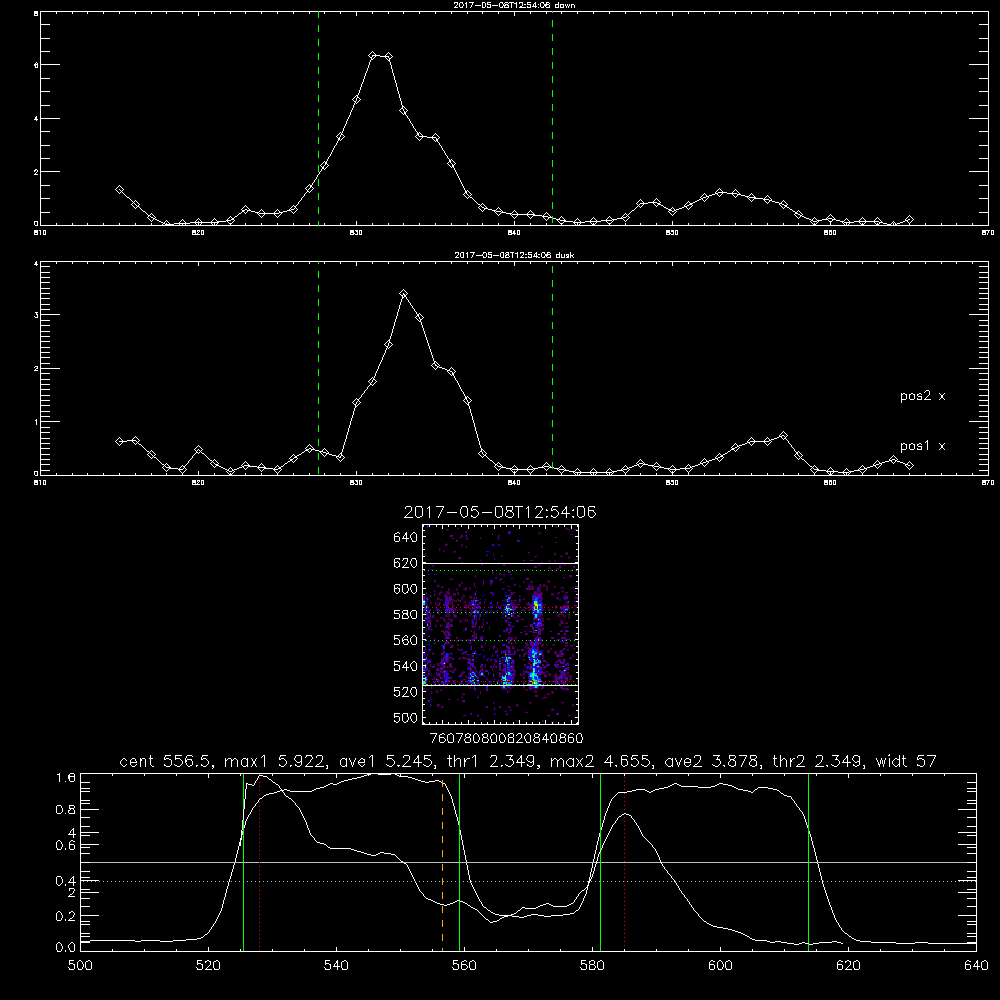Select the timestamp title above the heatmap image

500,512
